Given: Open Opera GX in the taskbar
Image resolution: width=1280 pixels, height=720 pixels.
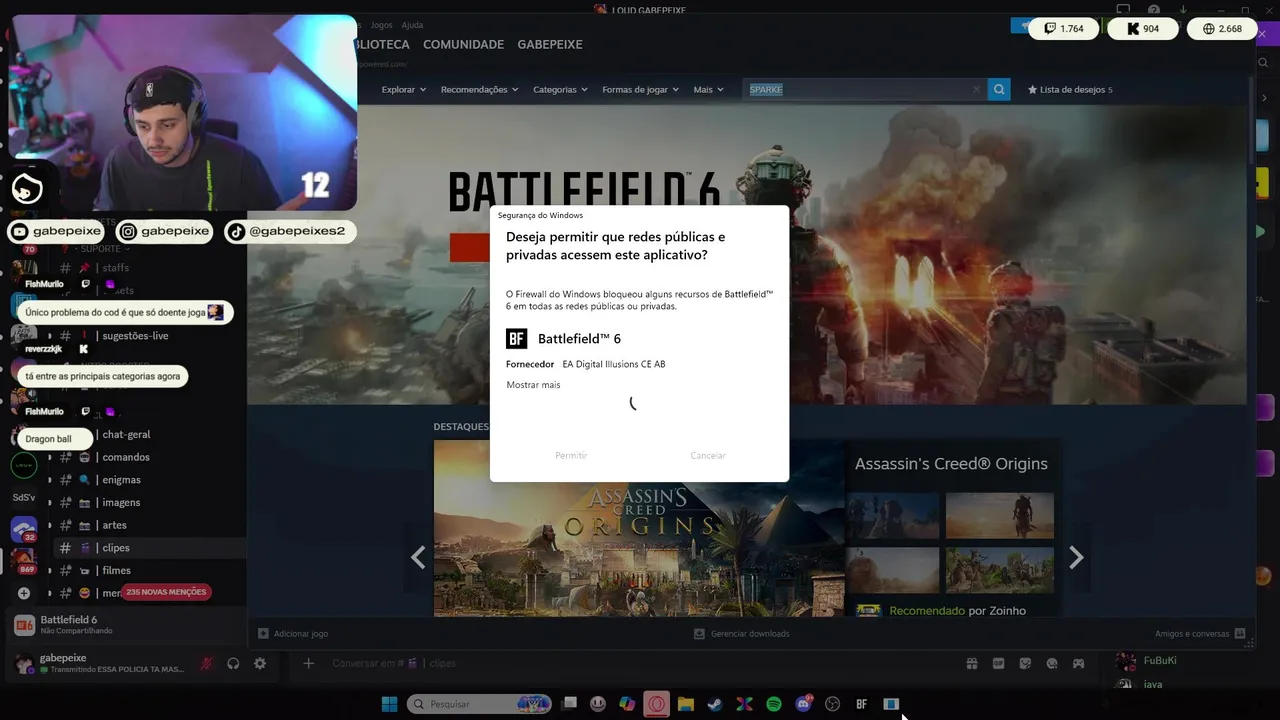Looking at the screenshot, I should [x=656, y=704].
